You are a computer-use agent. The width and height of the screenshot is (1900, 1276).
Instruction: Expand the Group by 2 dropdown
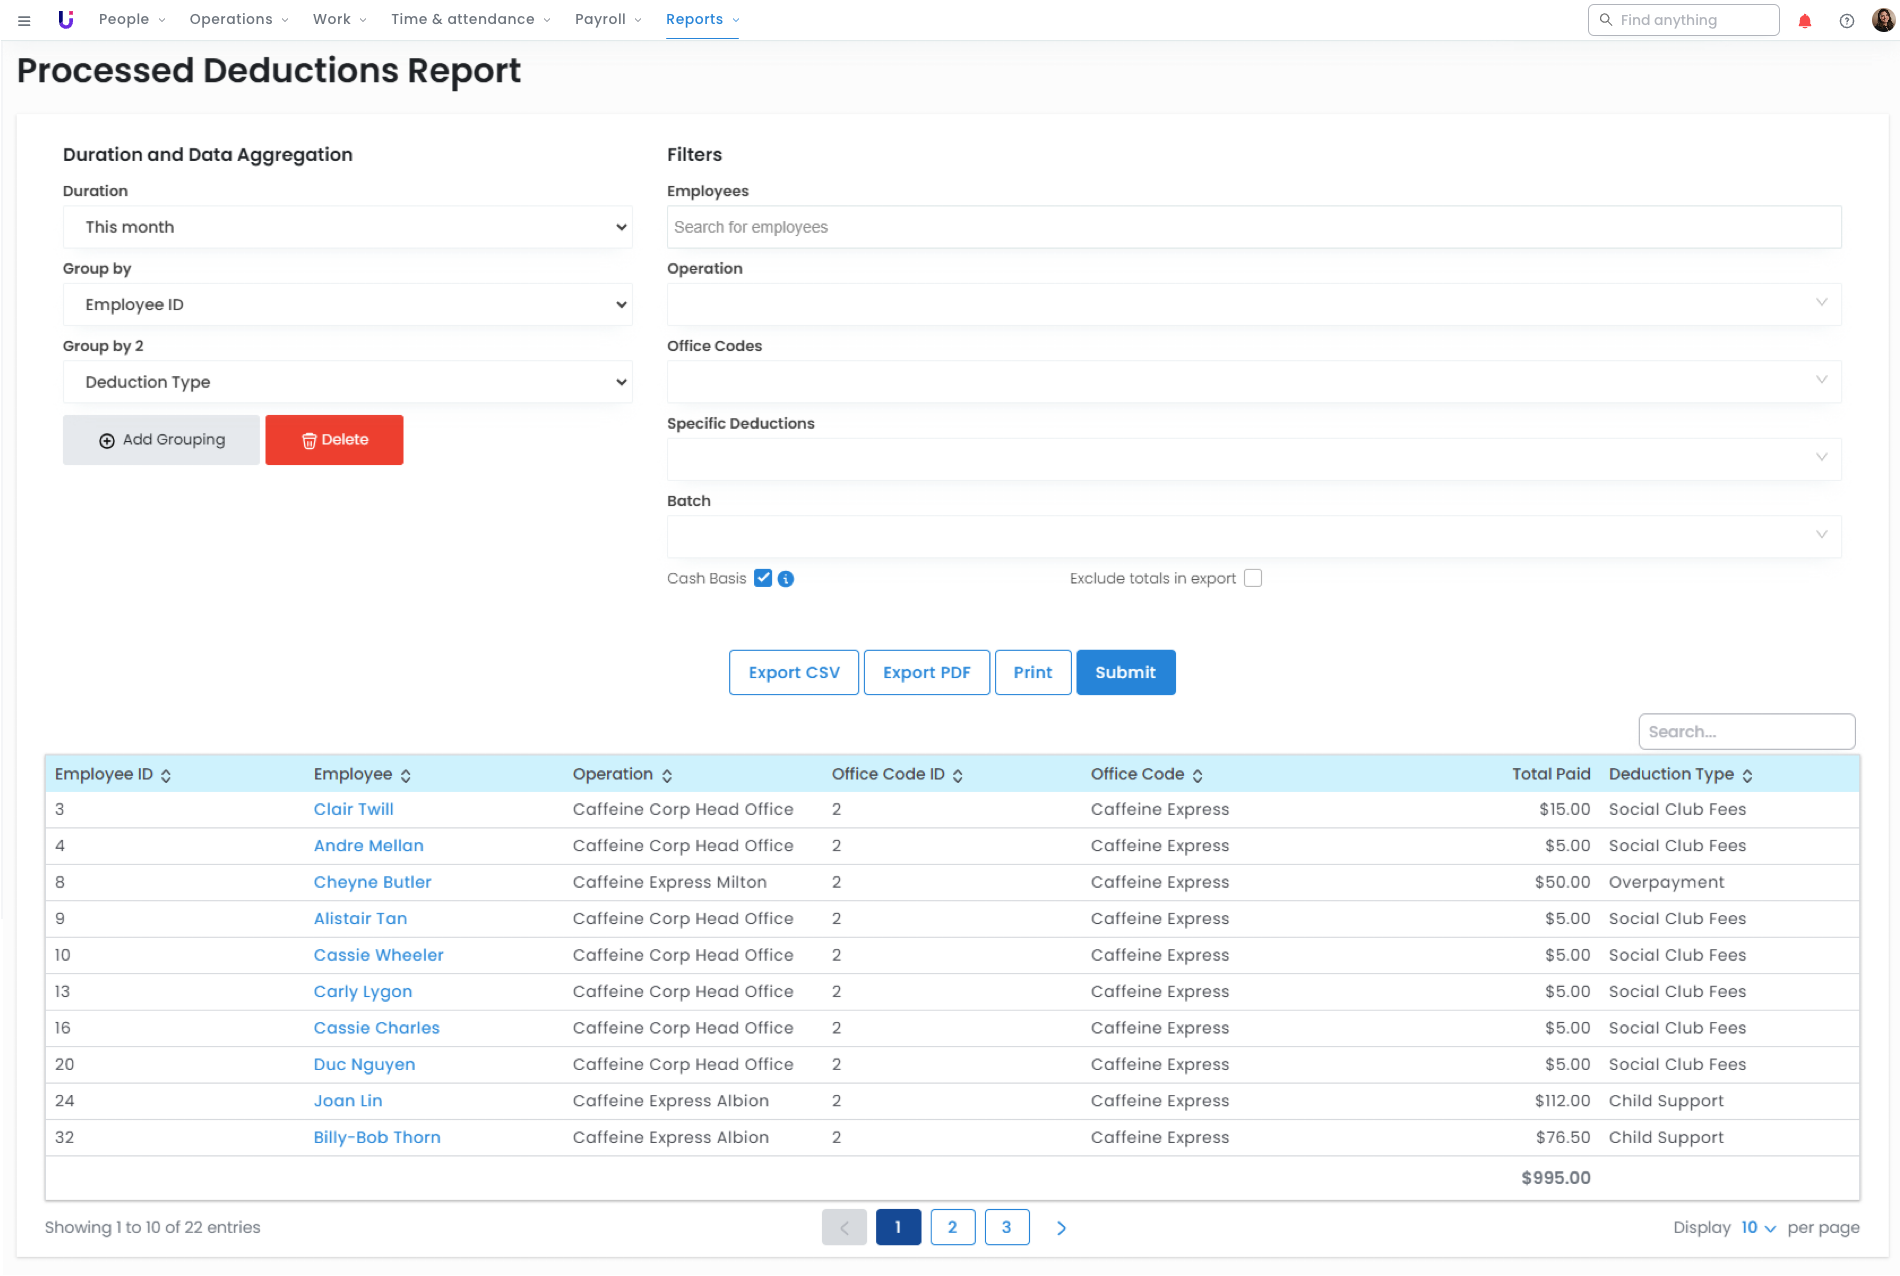[x=347, y=382]
